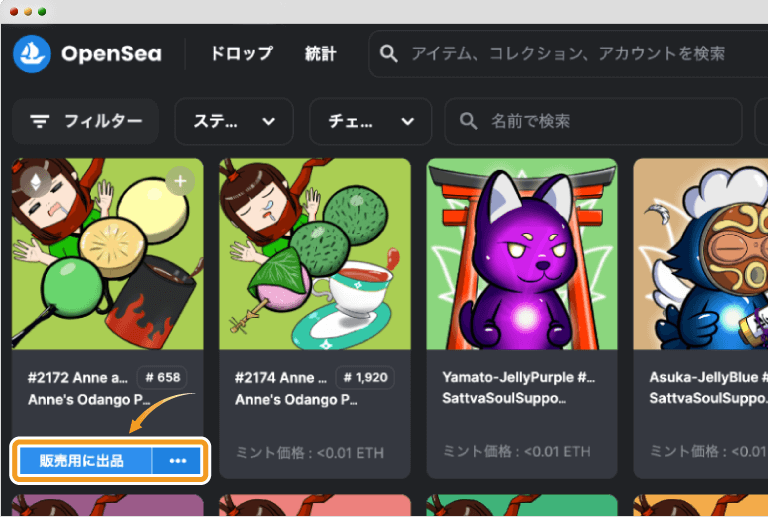The width and height of the screenshot is (768, 517).
Task: Focus the アイテム、コレクション、アカウントを検索 search field
Action: (568, 53)
